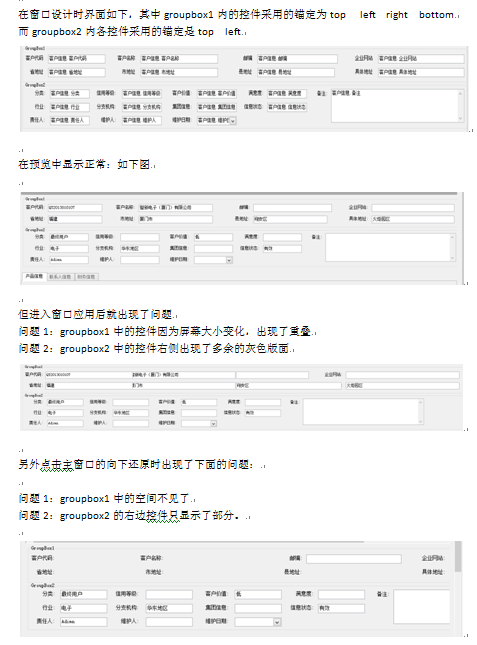Viewport: 477px width, 645px height.
Task: Click the 客户信息.满意度 field in the design form
Action: tap(287, 93)
